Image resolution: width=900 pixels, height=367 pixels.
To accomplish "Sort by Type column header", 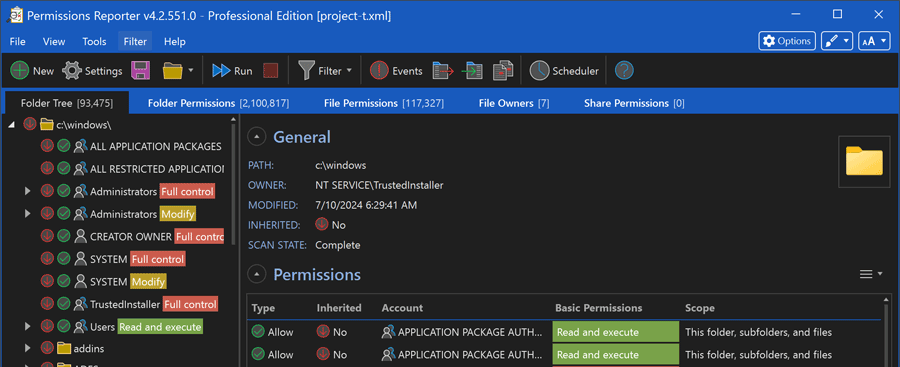I will [x=263, y=308].
